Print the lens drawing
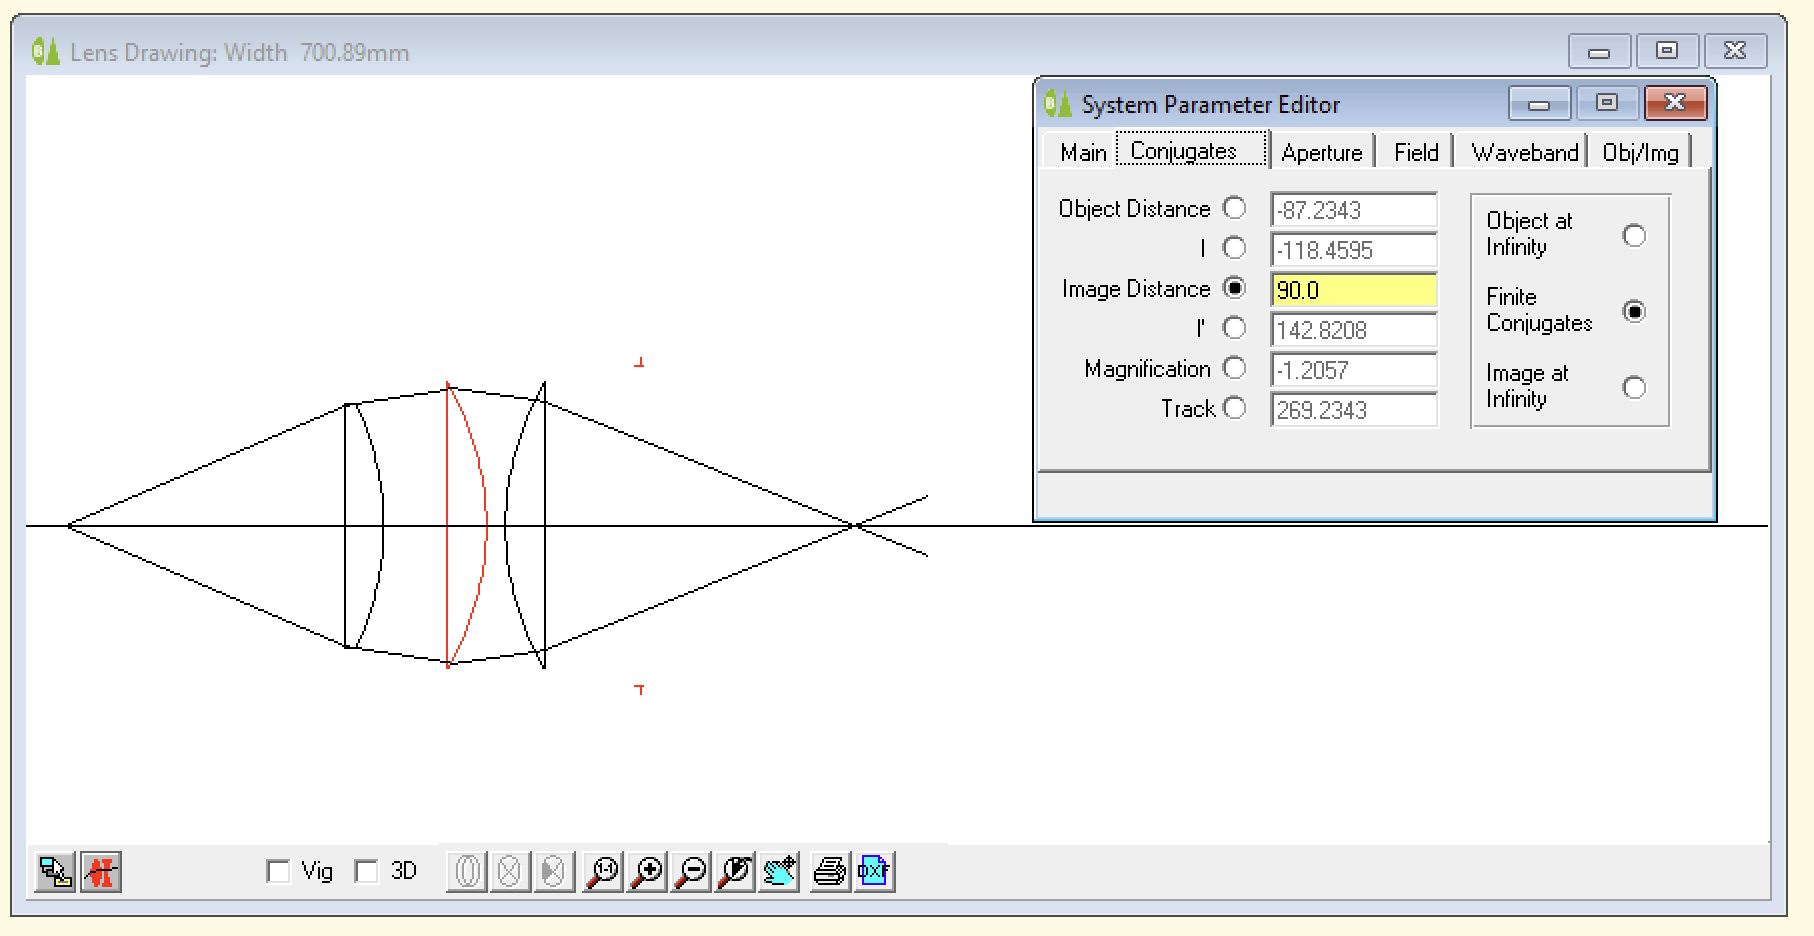The width and height of the screenshot is (1814, 936). coord(829,872)
